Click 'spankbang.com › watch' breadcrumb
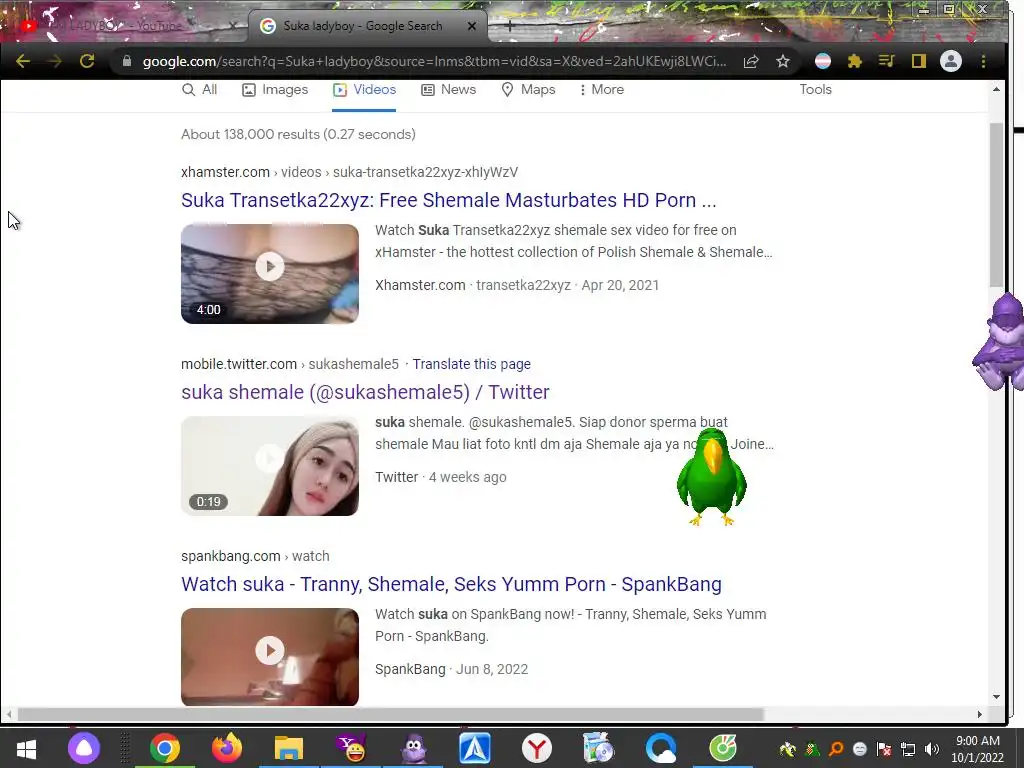Image resolution: width=1024 pixels, height=768 pixels. tap(255, 556)
